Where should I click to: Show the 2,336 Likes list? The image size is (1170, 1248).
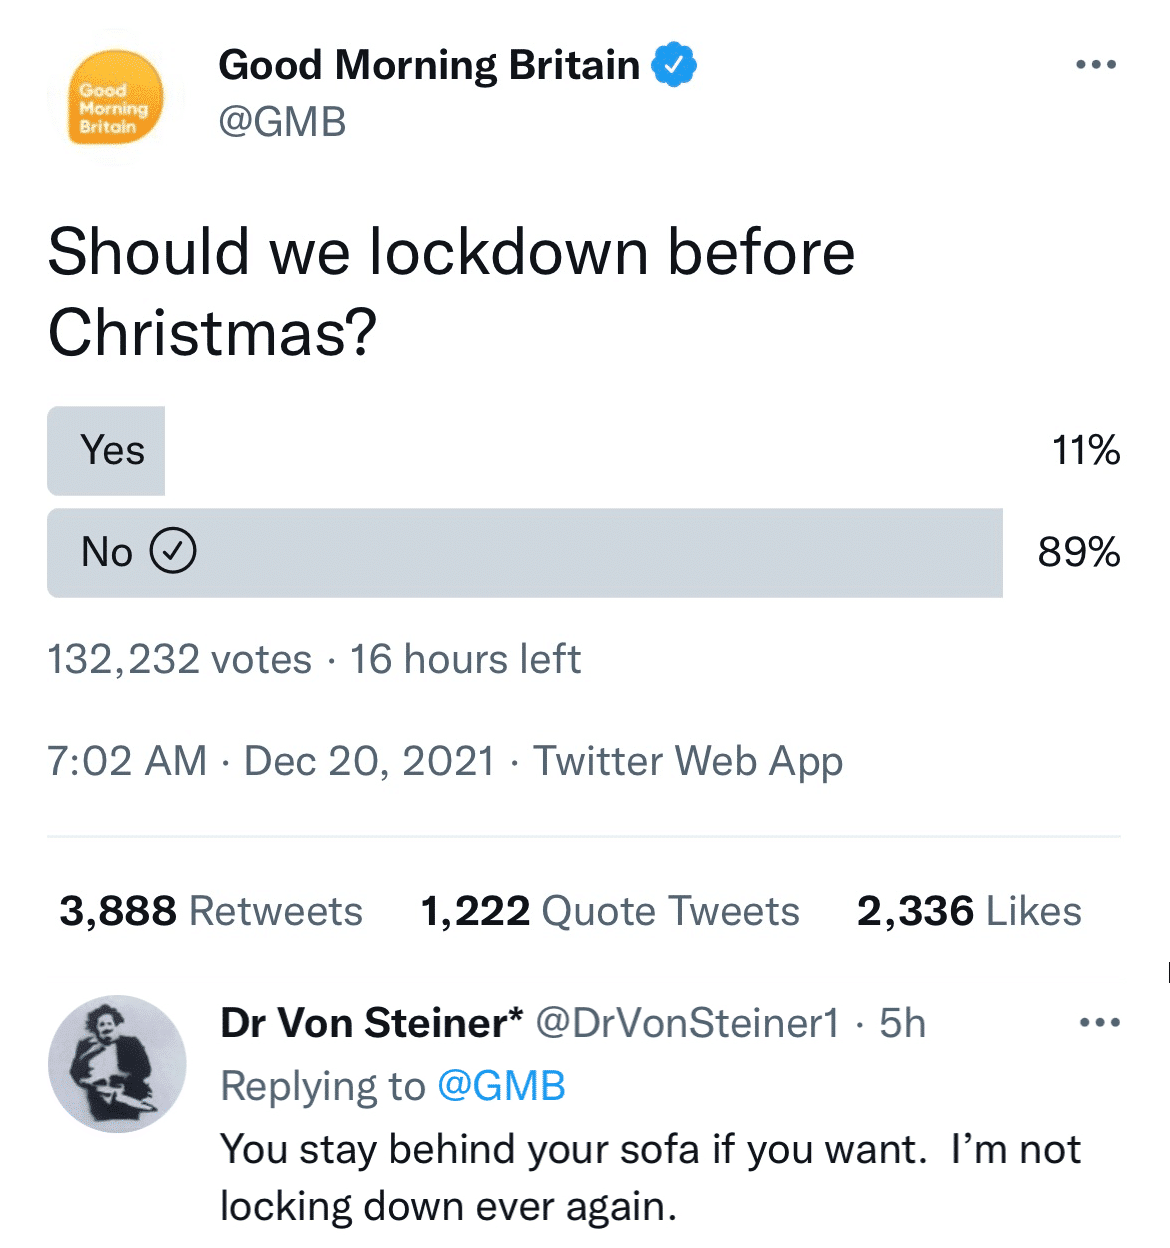click(x=969, y=911)
